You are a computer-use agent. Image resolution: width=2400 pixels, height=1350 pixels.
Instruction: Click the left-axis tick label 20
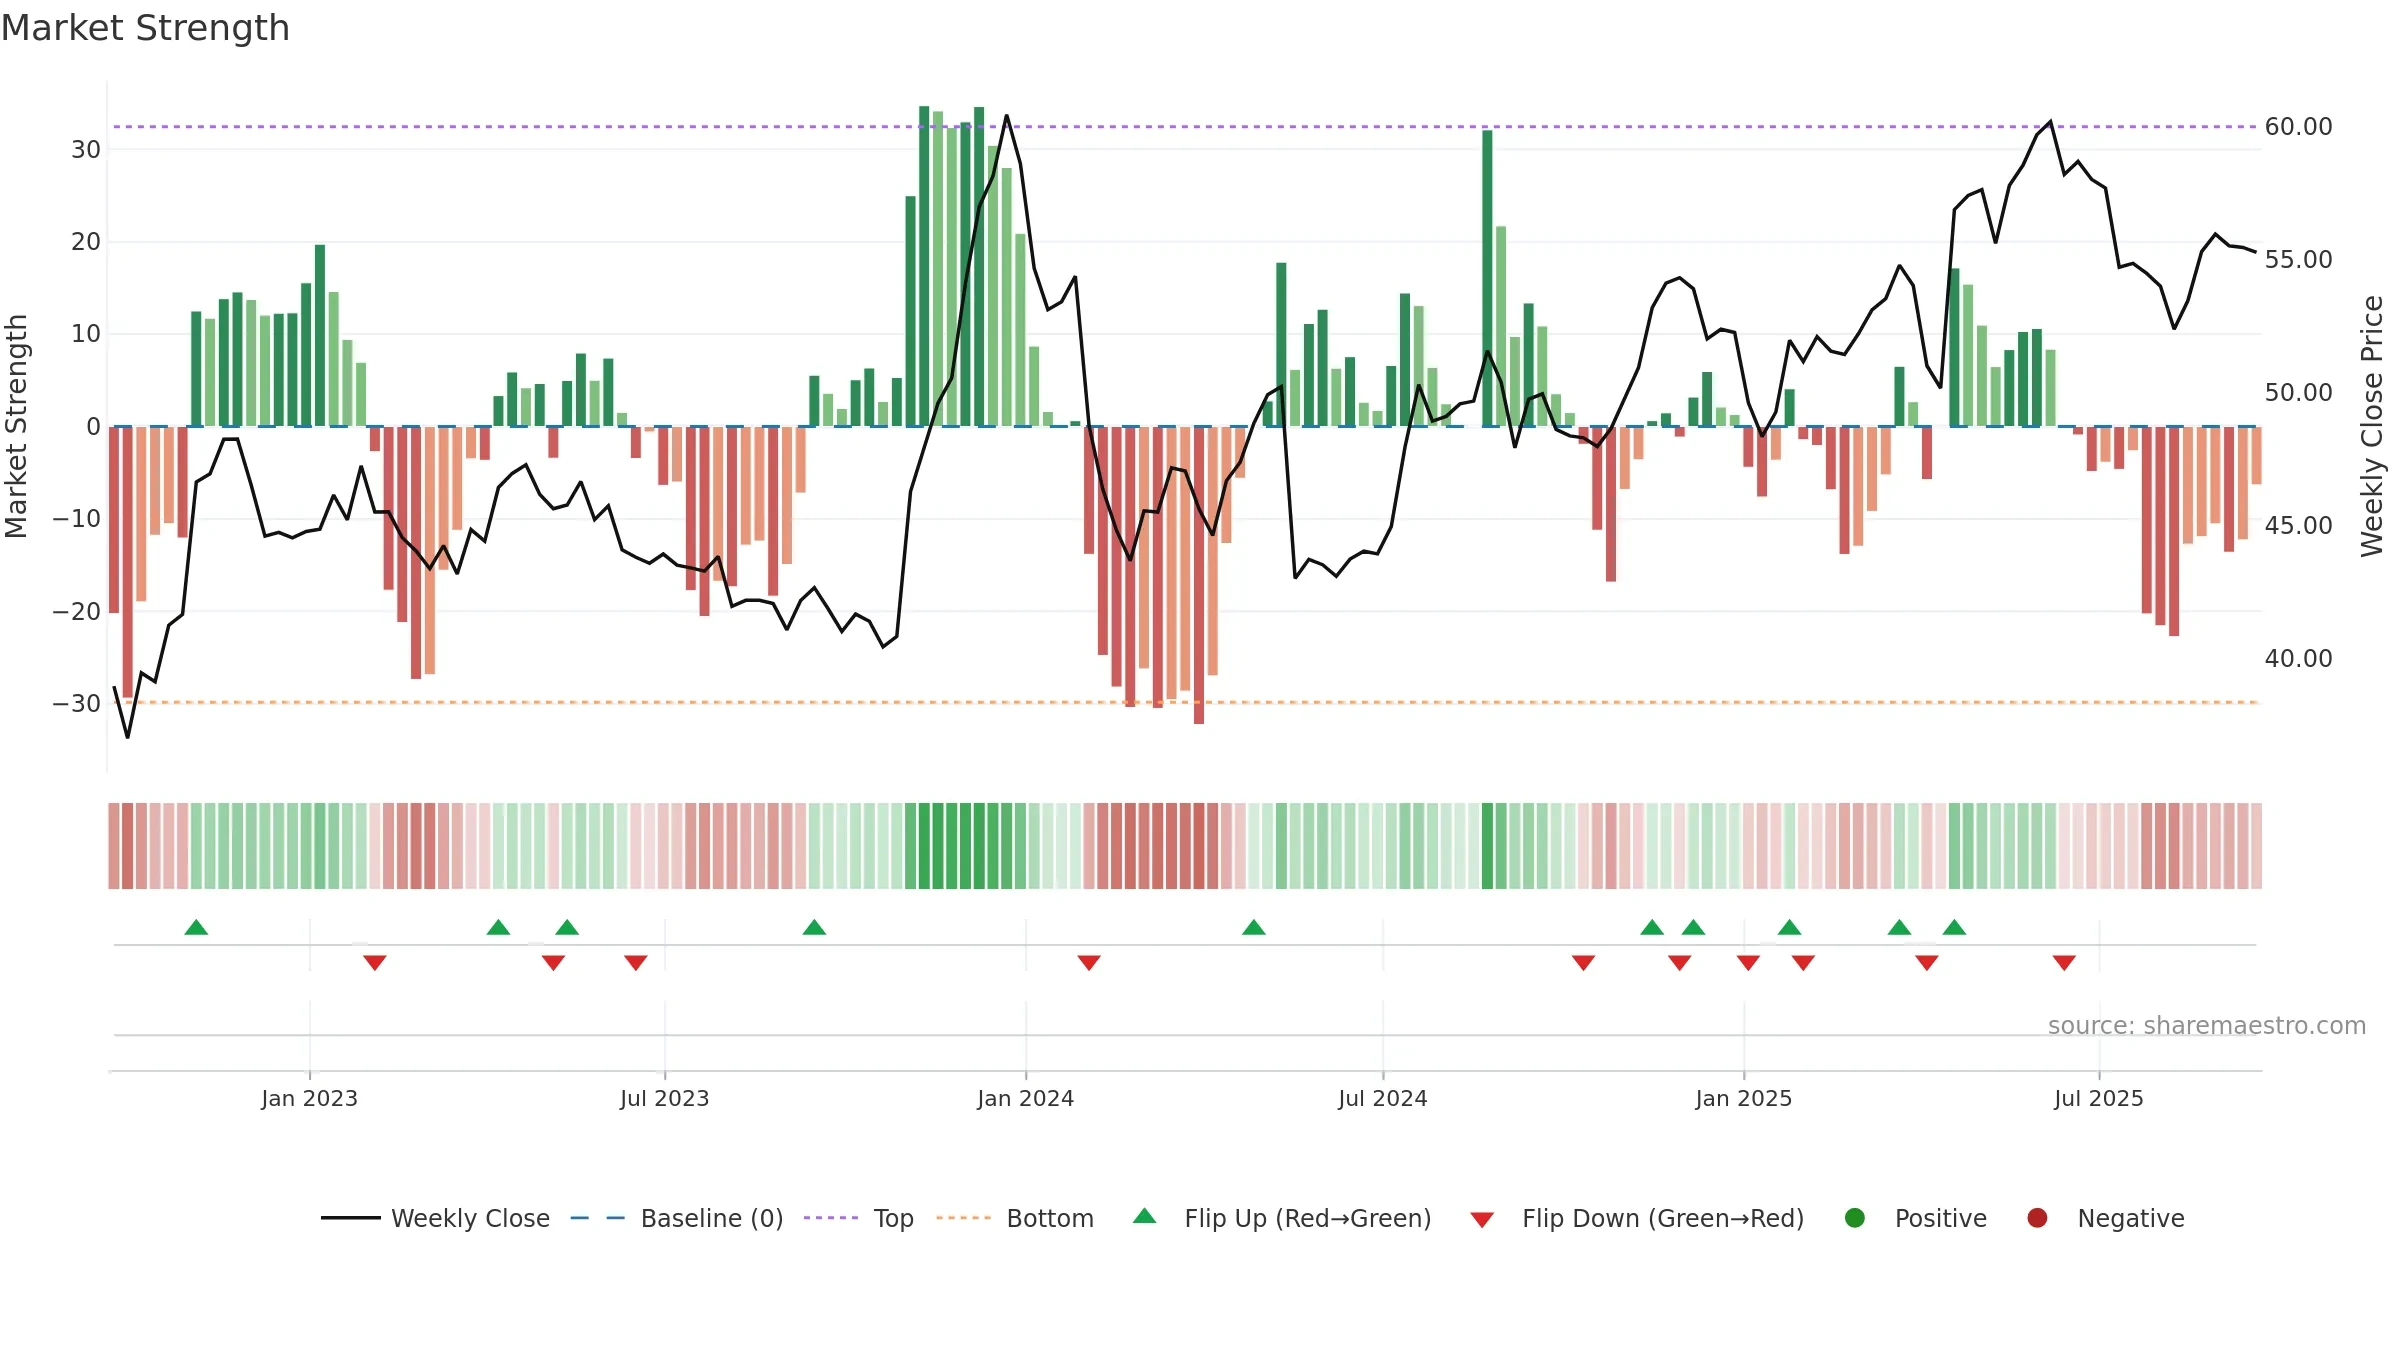tap(86, 242)
